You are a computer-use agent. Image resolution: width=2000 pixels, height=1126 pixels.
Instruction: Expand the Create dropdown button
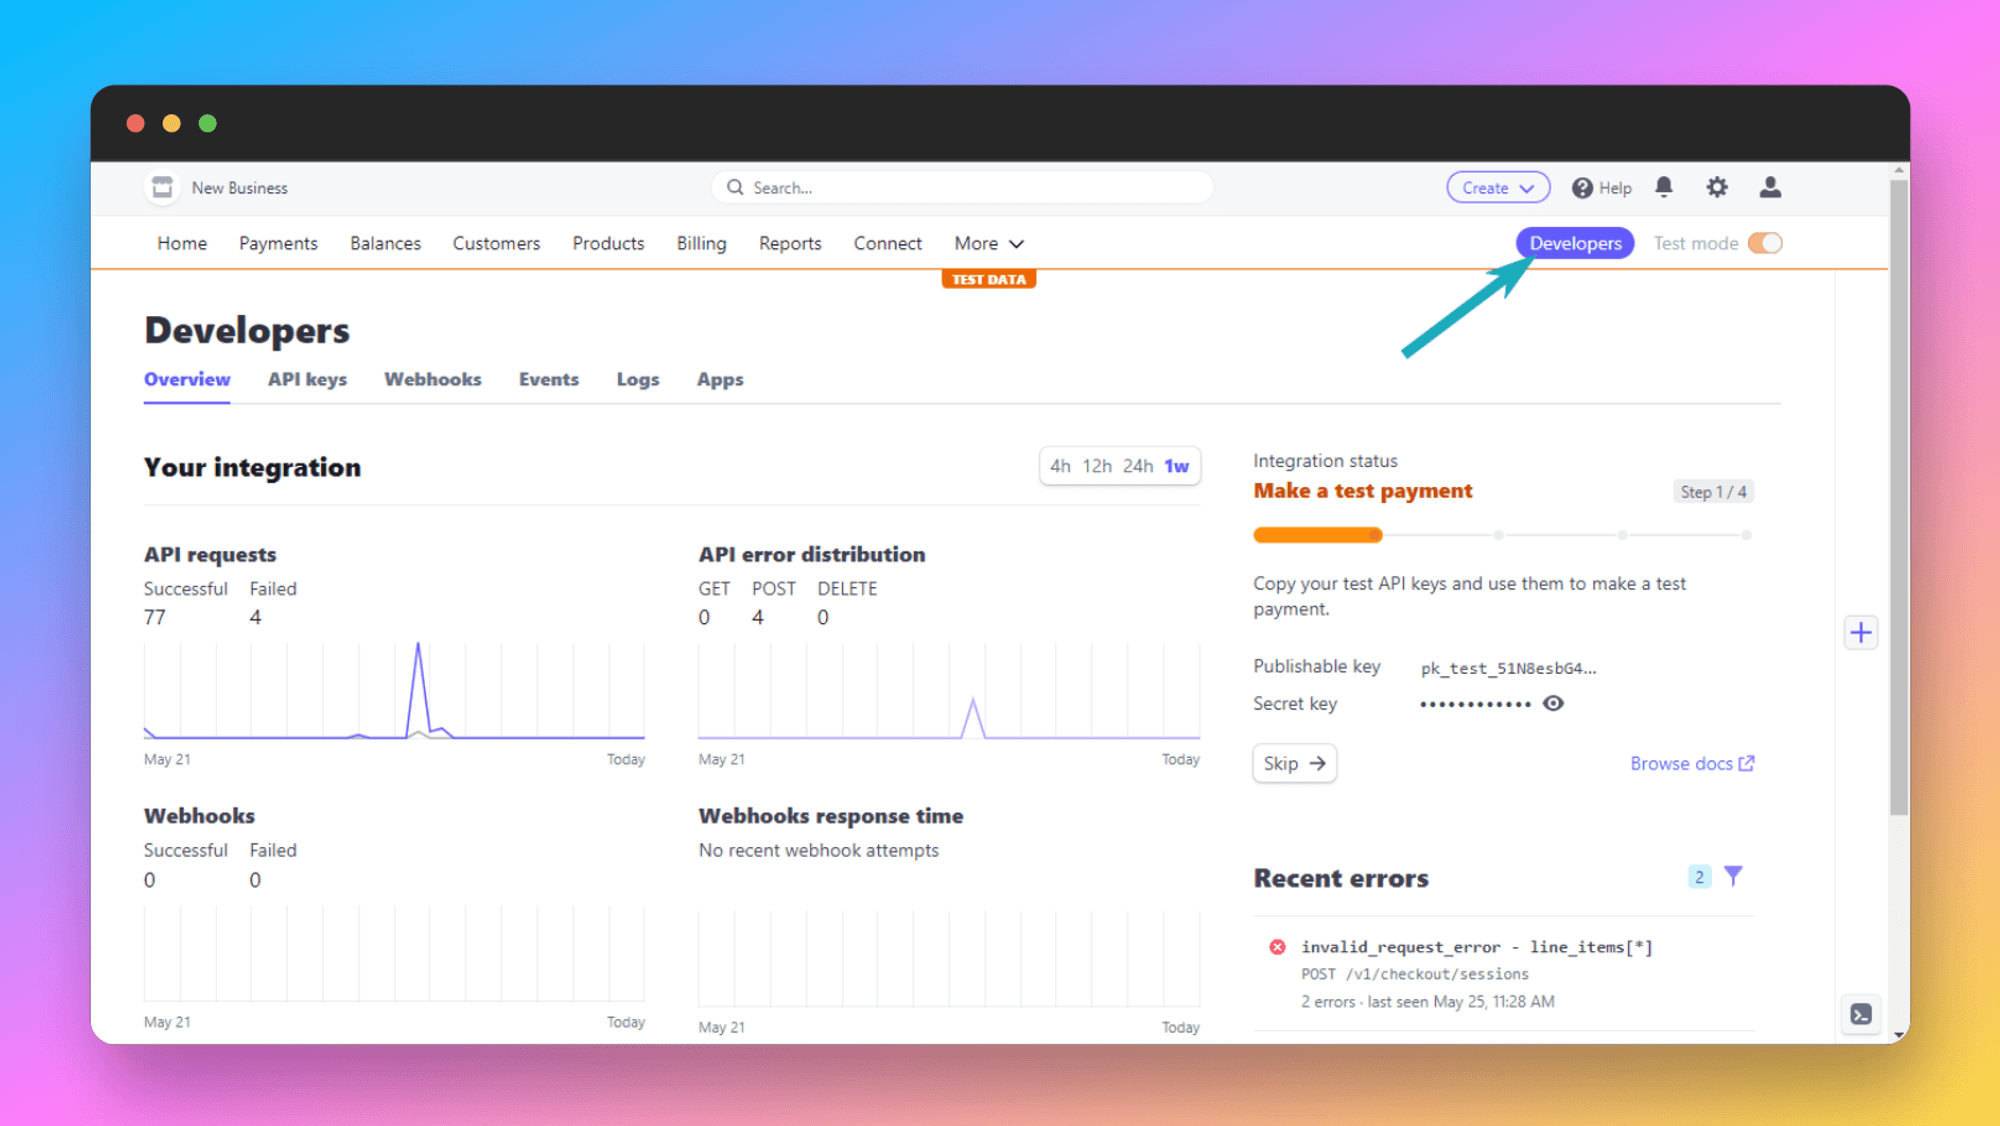pos(1497,187)
